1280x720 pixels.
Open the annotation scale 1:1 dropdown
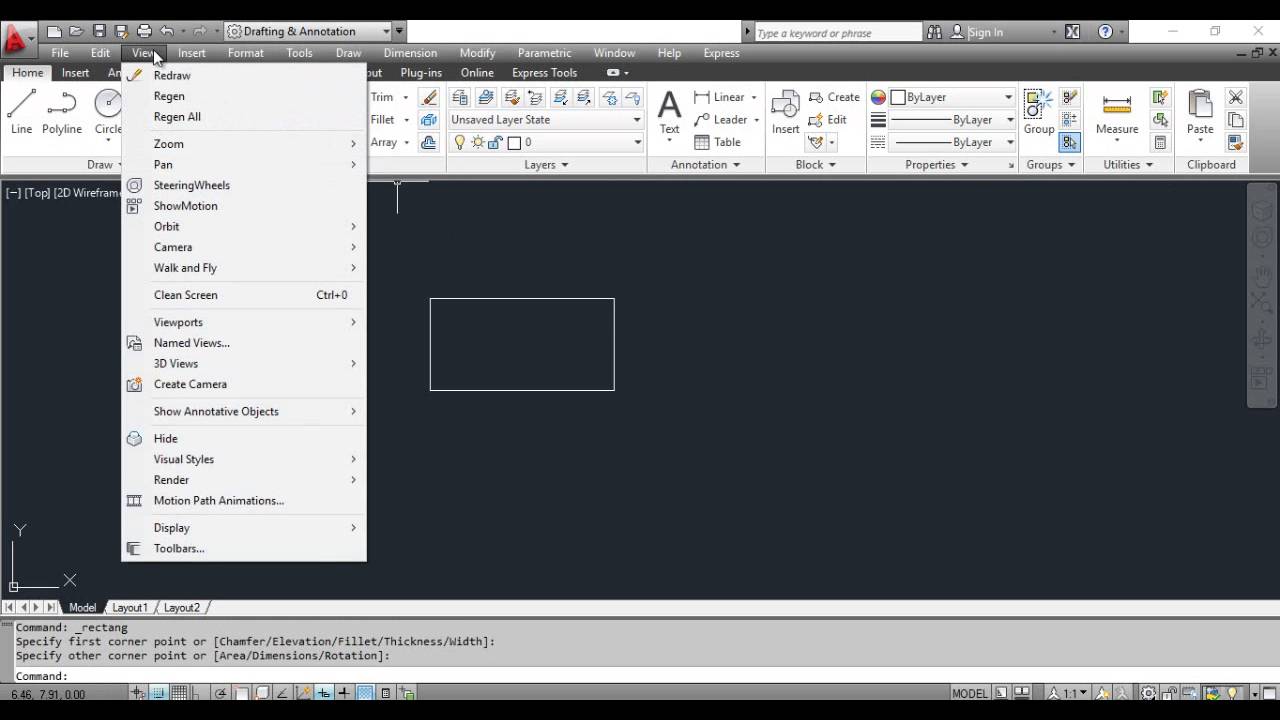pos(1068,693)
